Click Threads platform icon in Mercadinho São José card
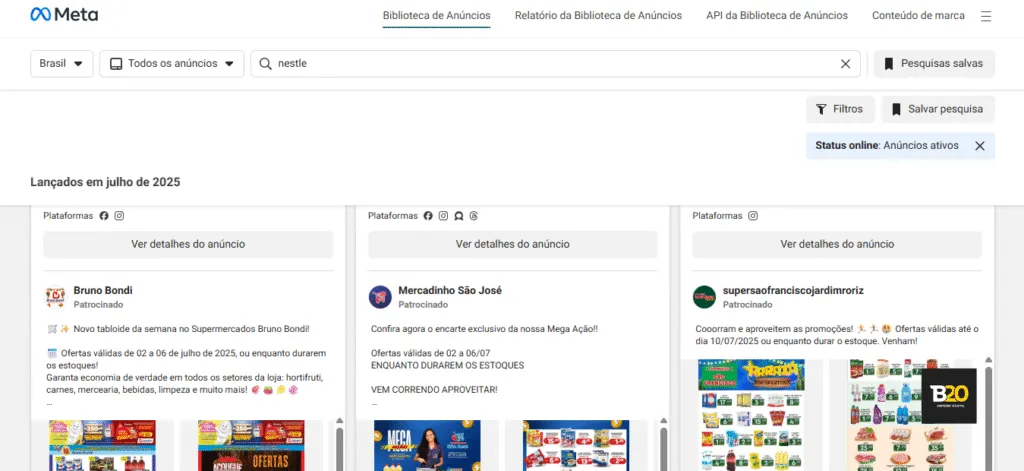The width and height of the screenshot is (1024, 471). (473, 216)
